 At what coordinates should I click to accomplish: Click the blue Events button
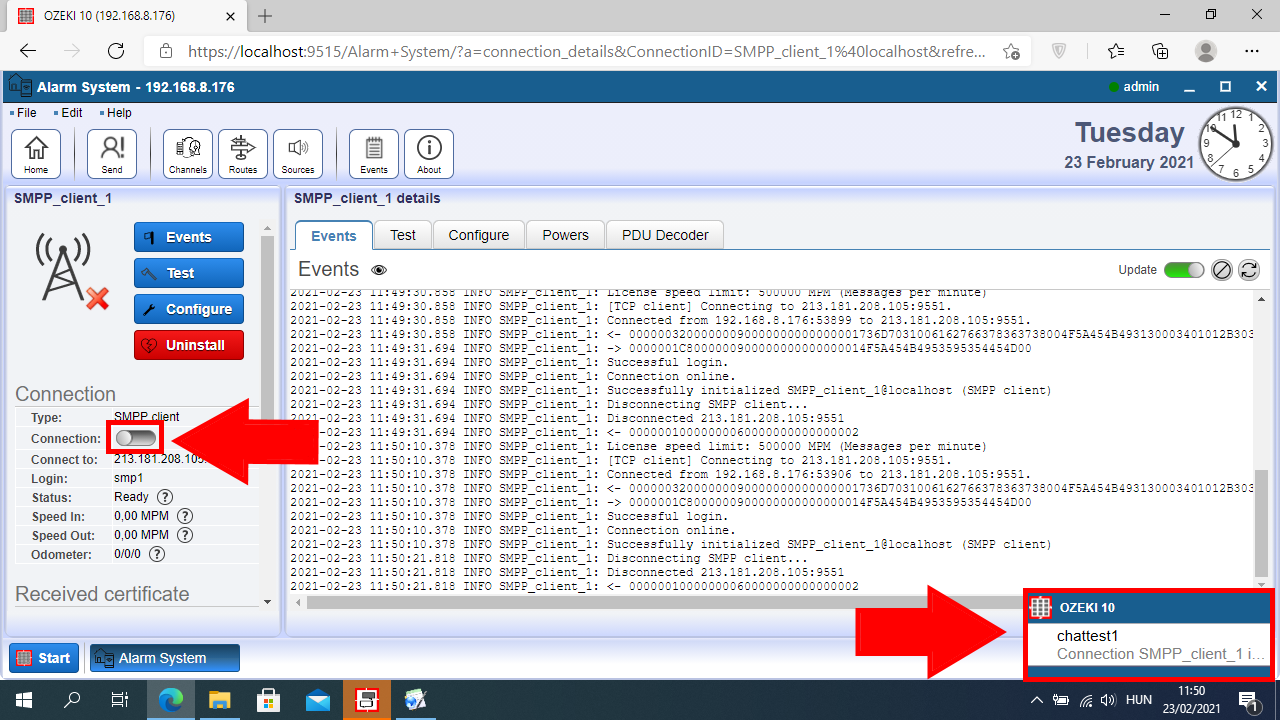pyautogui.click(x=189, y=237)
